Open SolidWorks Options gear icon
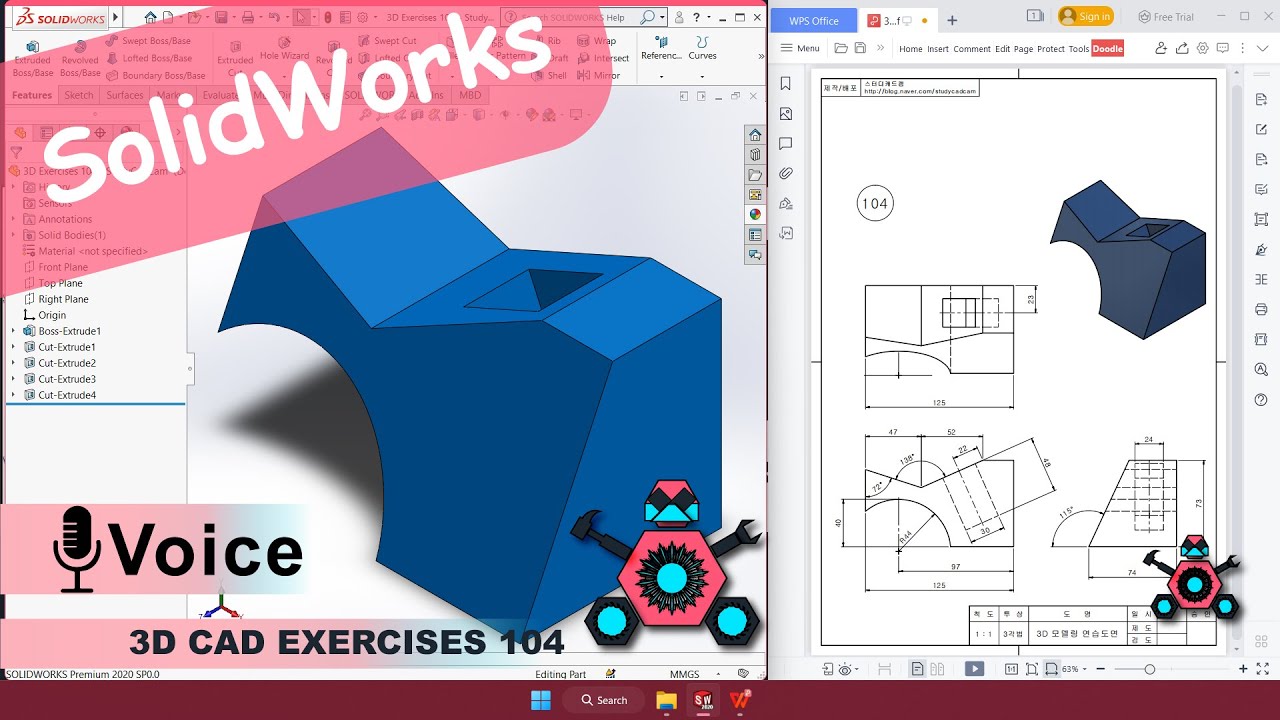The width and height of the screenshot is (1280, 720). point(363,17)
